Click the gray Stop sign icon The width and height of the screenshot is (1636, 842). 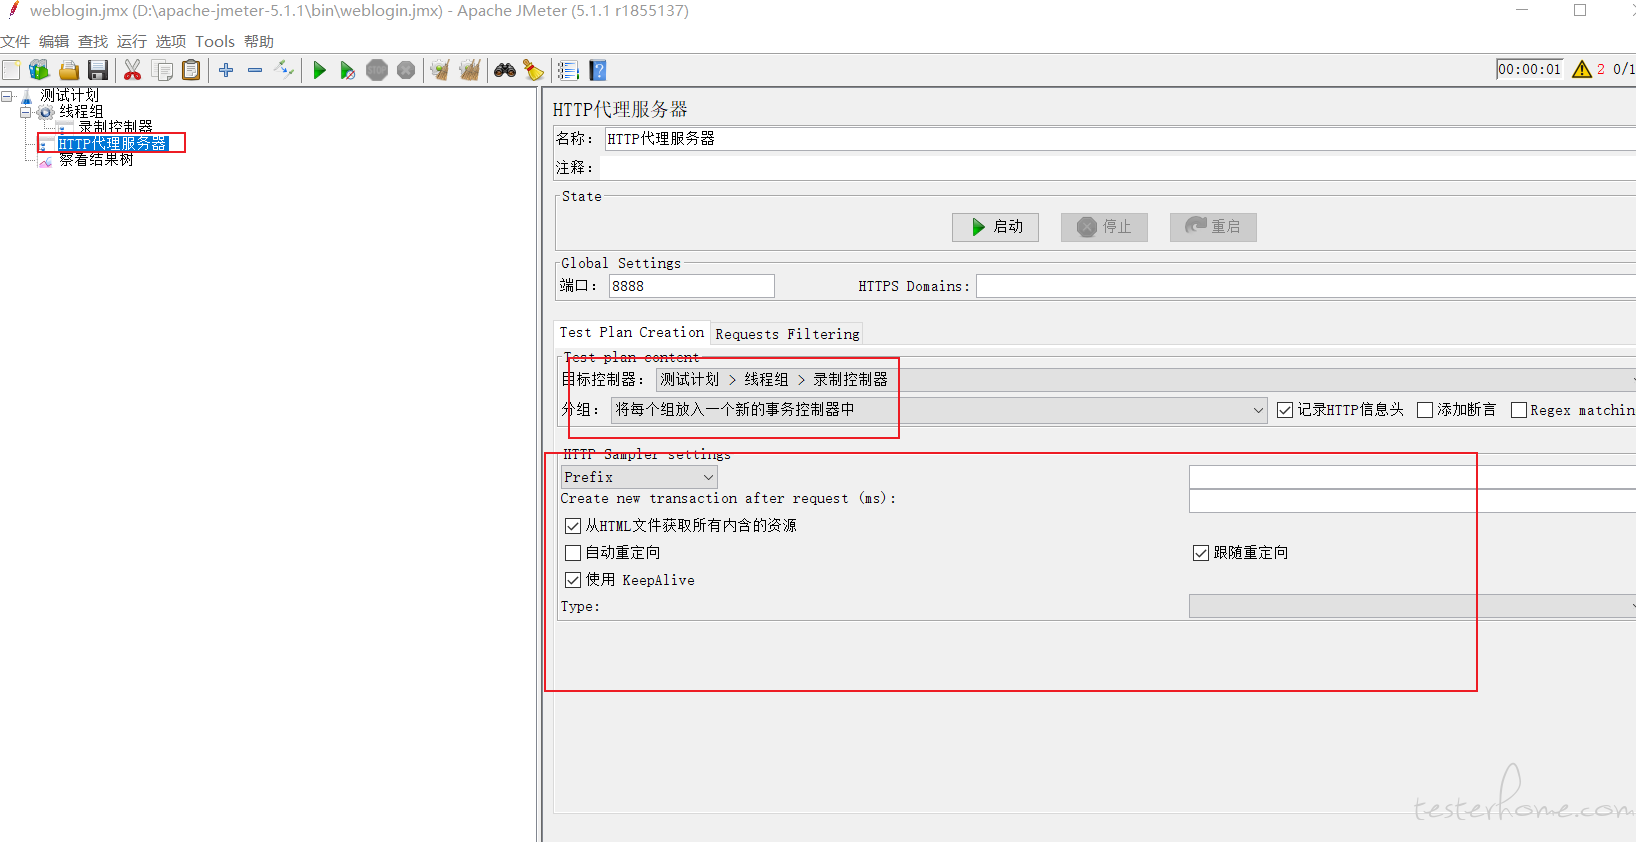[x=377, y=70]
